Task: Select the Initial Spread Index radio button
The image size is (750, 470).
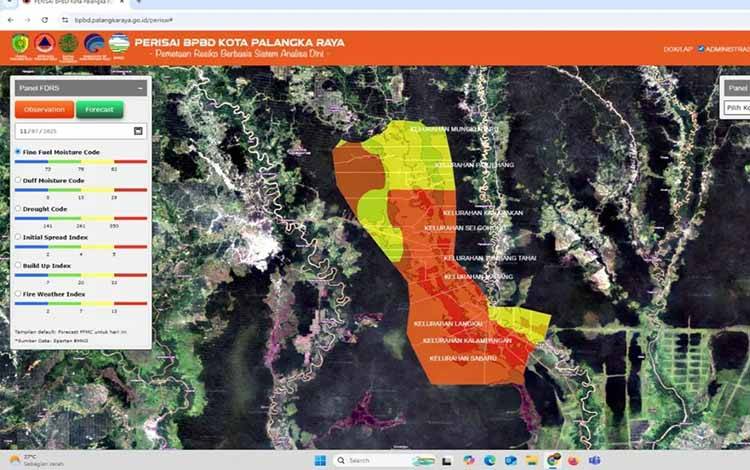Action: point(18,237)
